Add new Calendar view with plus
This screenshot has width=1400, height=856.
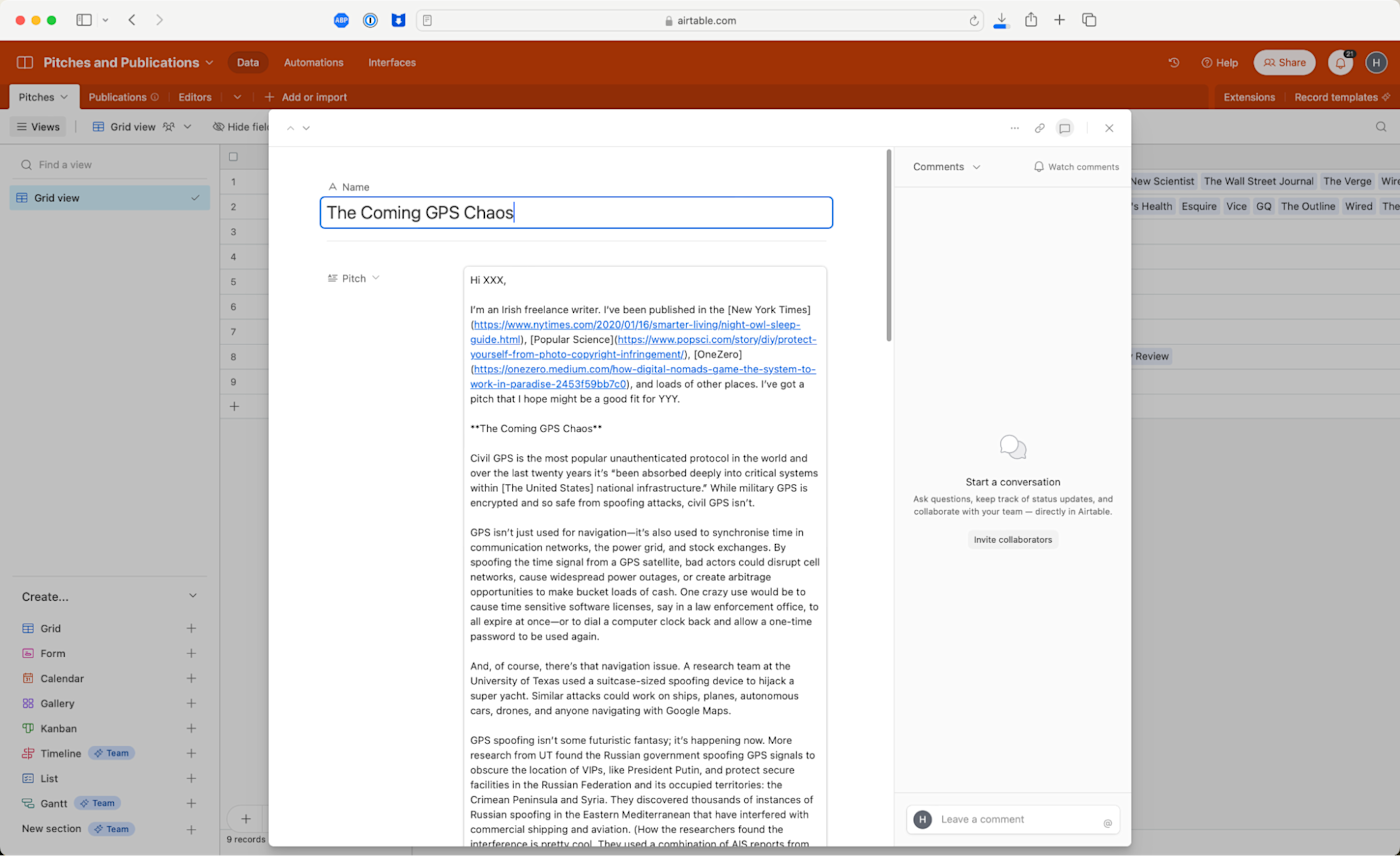(191, 678)
